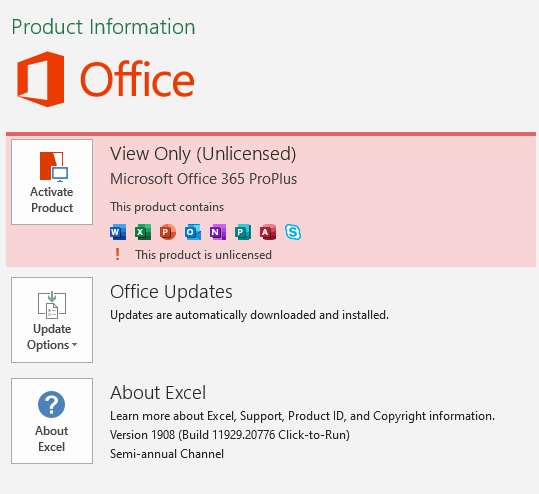The height and width of the screenshot is (494, 539).
Task: Click the 'This product is unlicensed' message
Action: click(x=204, y=255)
